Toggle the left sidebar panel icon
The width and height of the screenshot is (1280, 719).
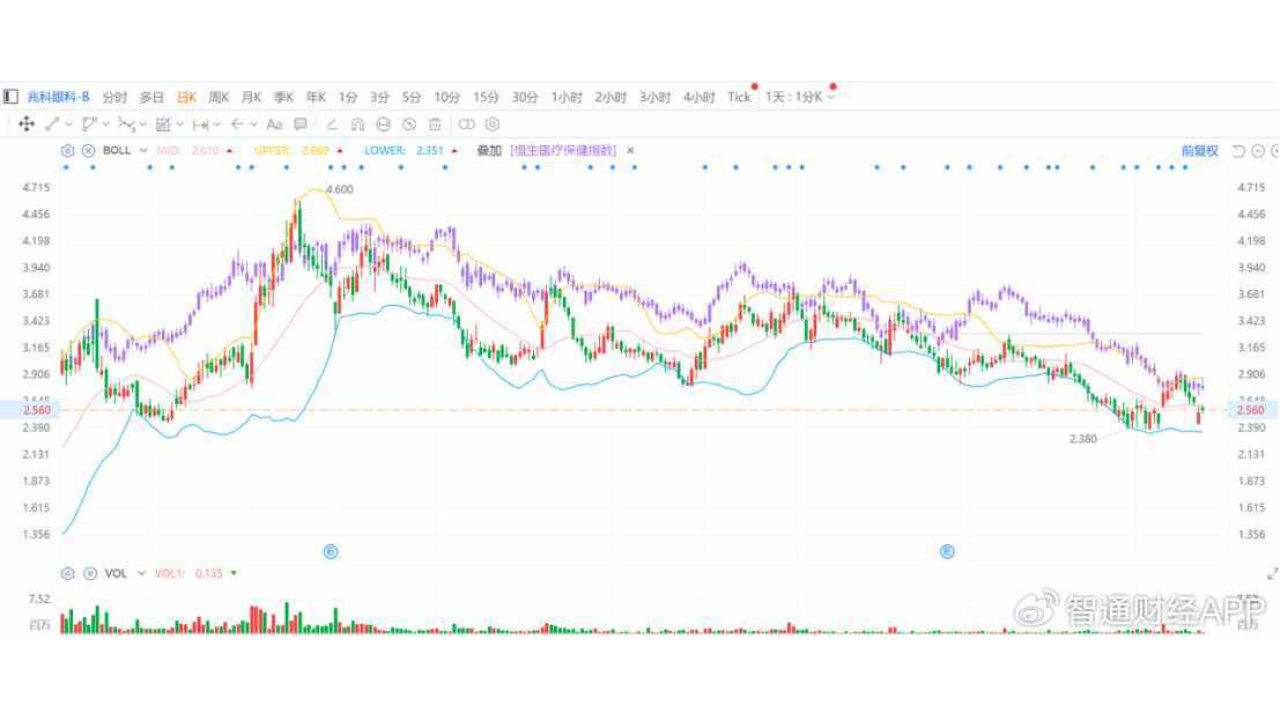pos(10,97)
